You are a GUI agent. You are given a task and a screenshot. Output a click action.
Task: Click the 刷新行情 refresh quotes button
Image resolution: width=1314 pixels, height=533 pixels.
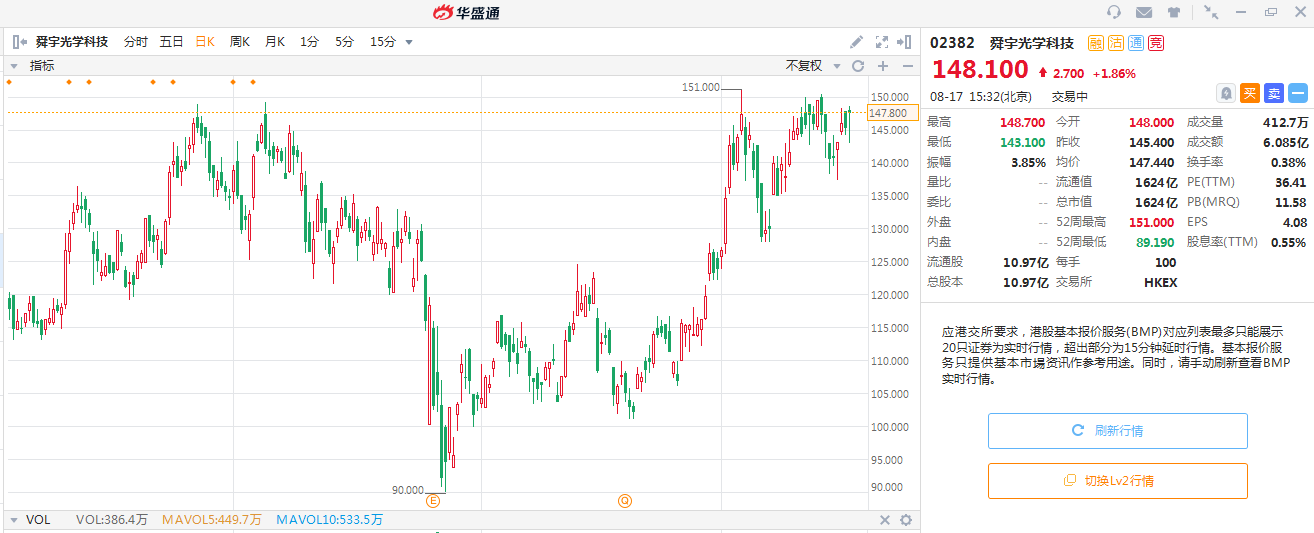(1118, 431)
